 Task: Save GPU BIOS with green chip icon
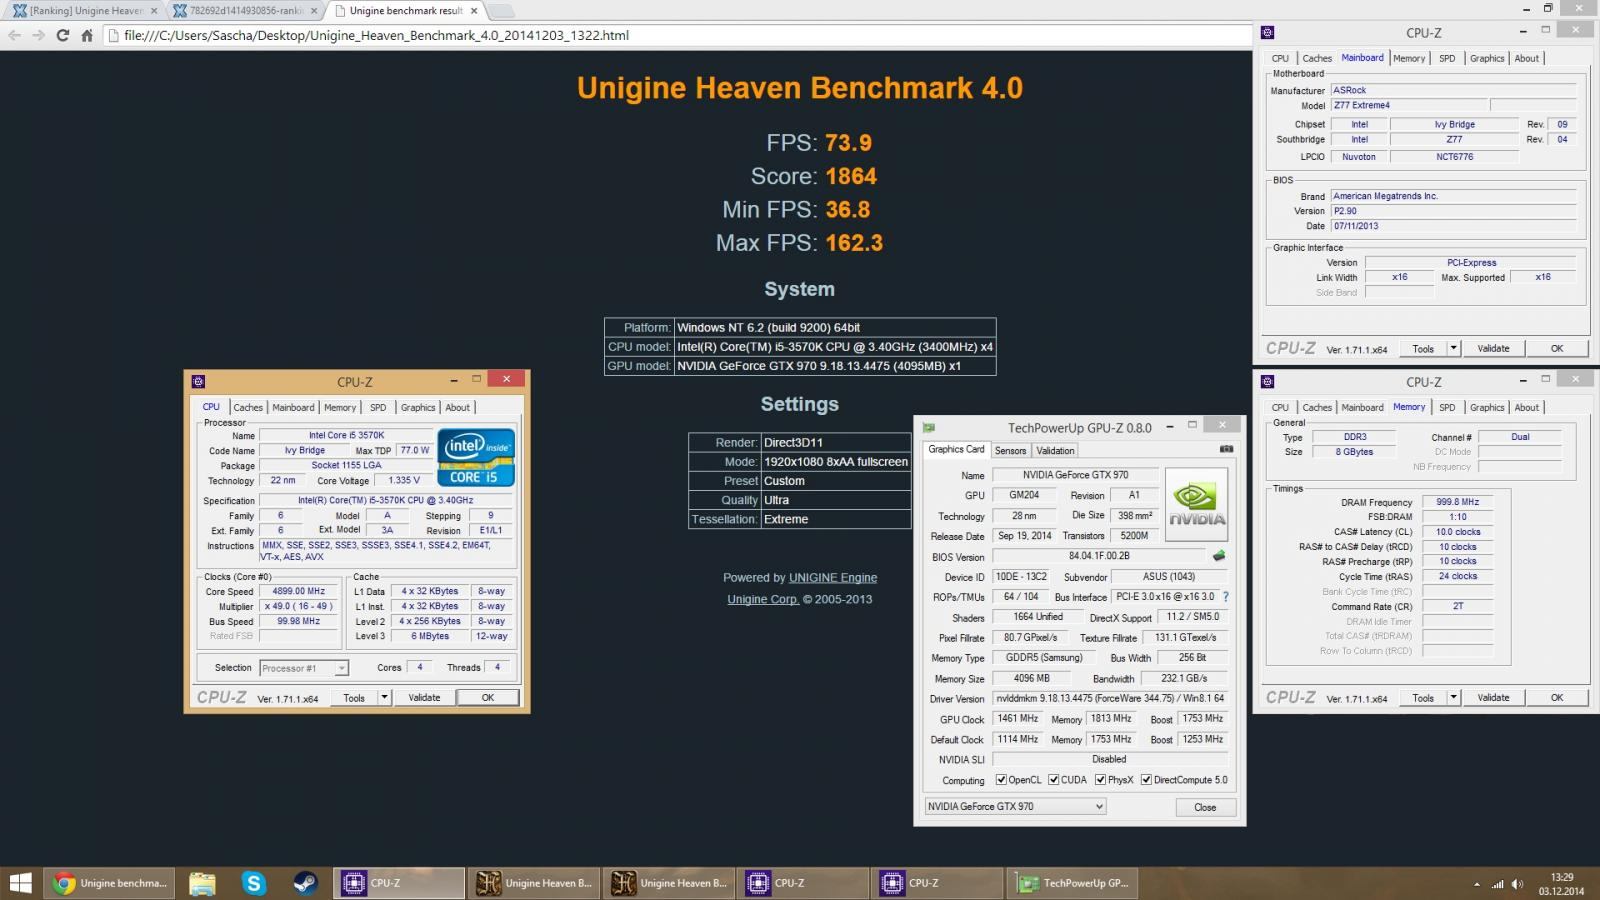click(x=1218, y=556)
